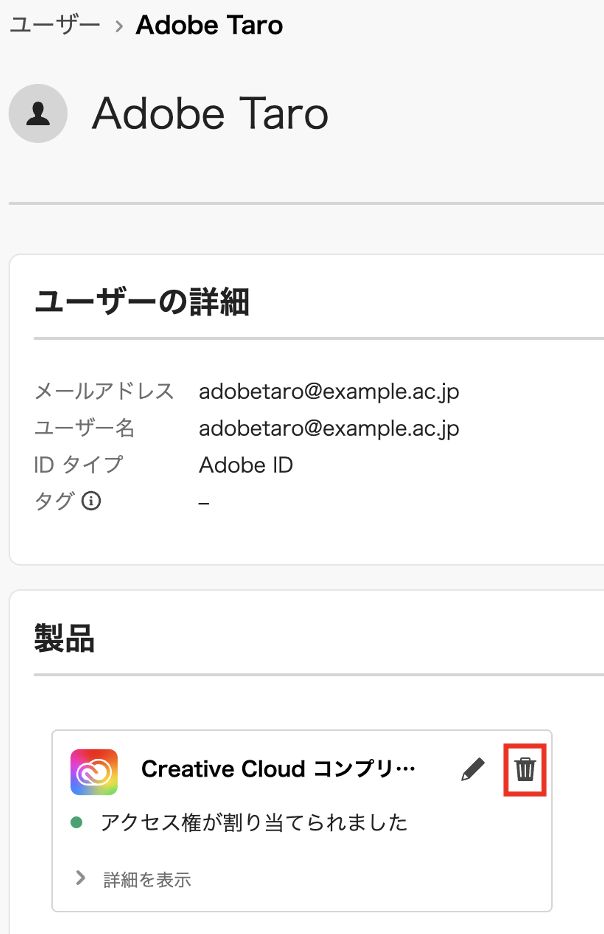Click the 製品 section heading
The width and height of the screenshot is (604, 934).
click(x=64, y=638)
